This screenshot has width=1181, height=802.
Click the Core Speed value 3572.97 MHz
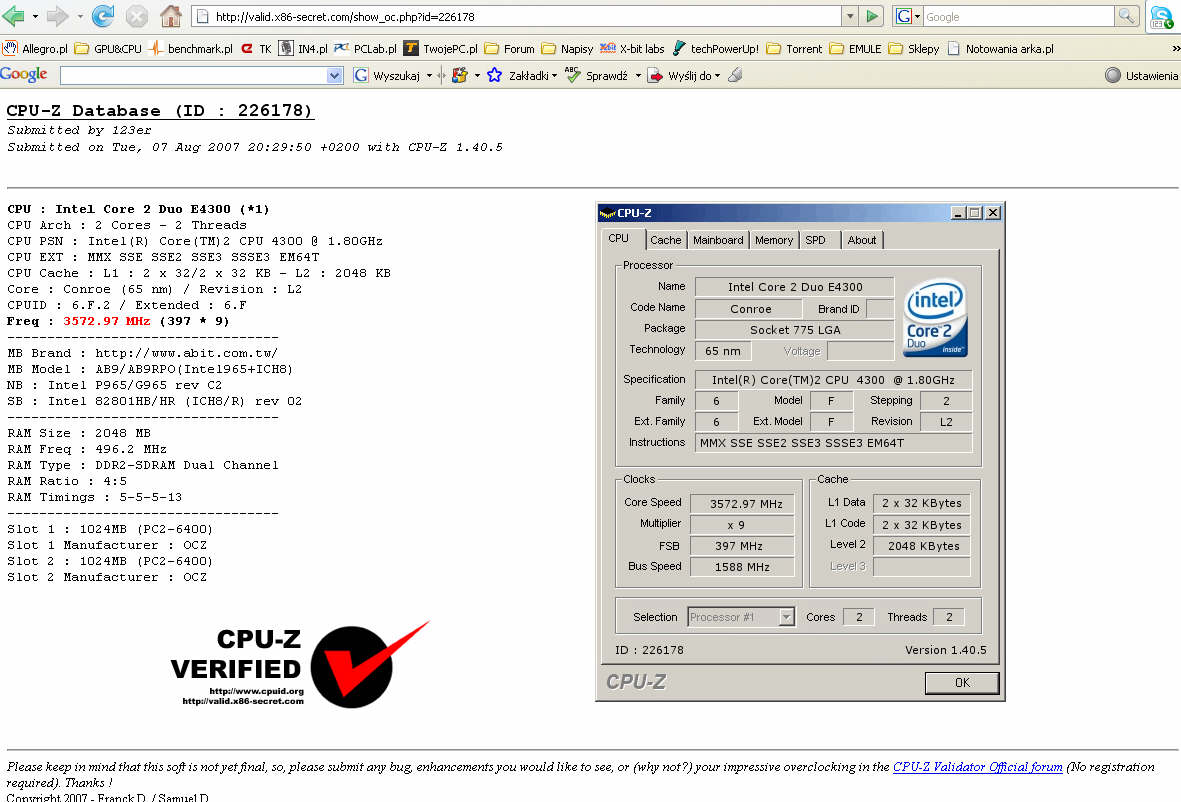[742, 504]
